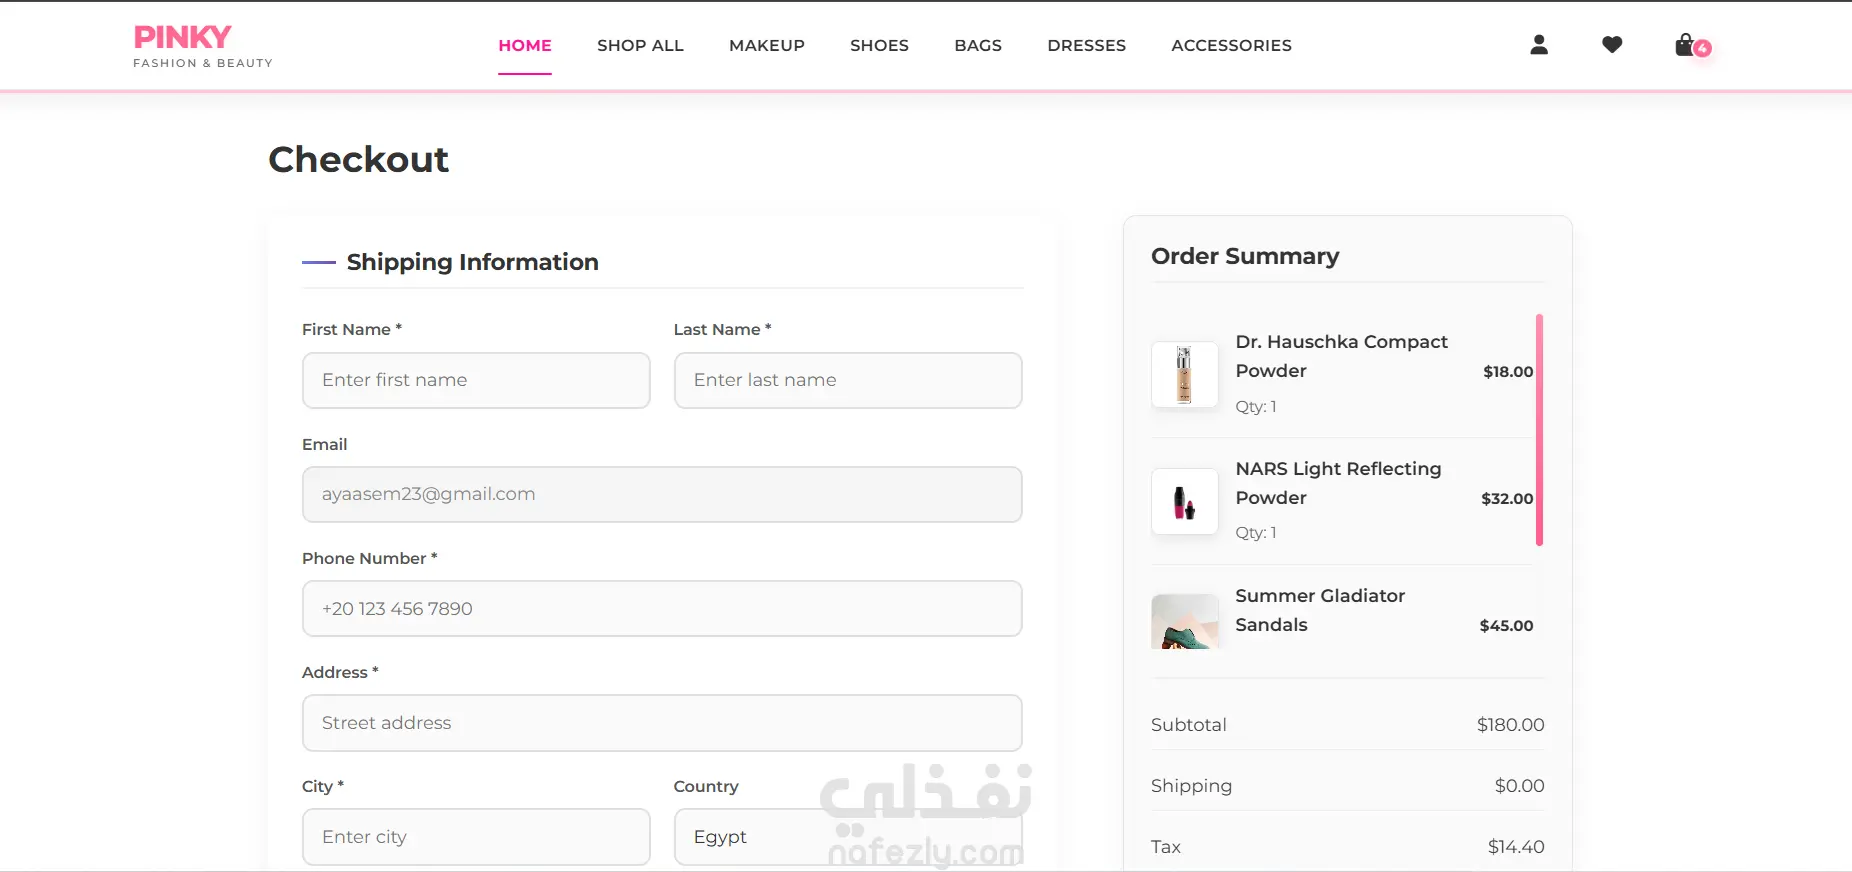Open the Accessories category
Image resolution: width=1852 pixels, height=872 pixels.
click(1231, 46)
